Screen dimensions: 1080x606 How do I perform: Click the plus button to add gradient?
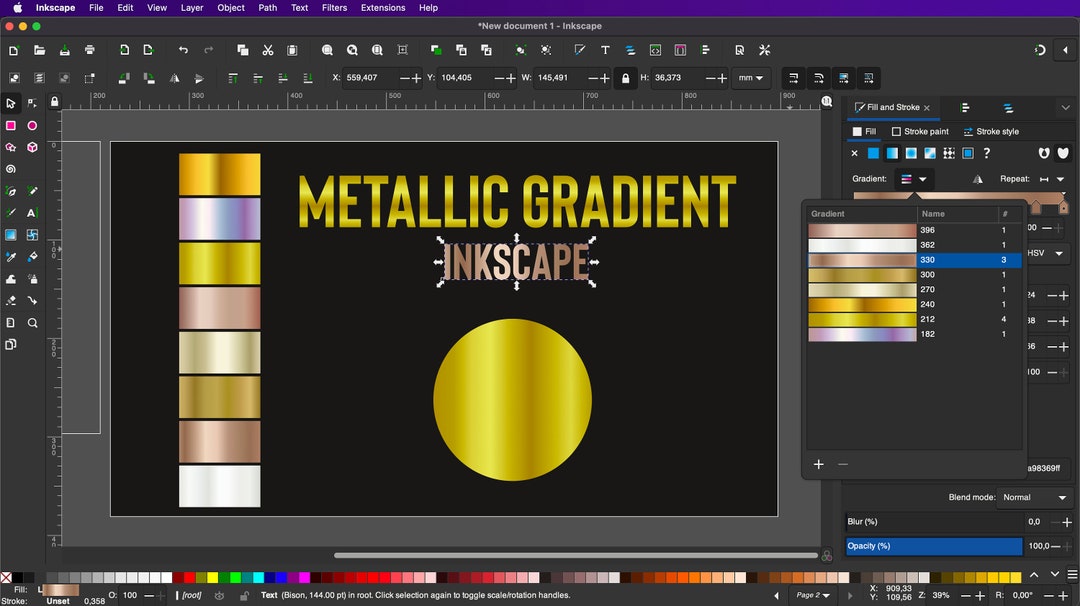coord(818,464)
